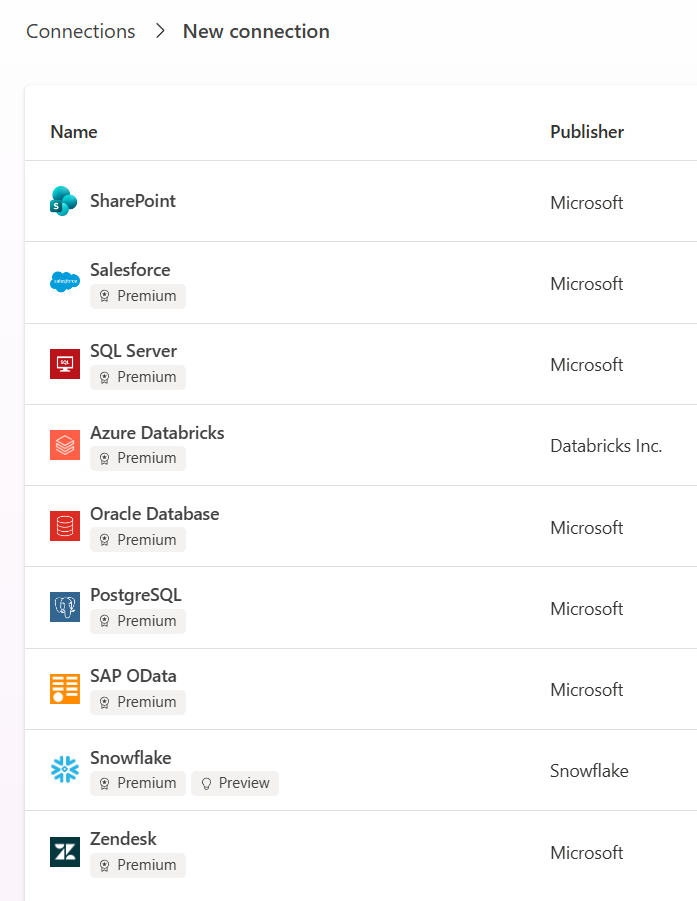Screen dimensions: 697x901
Task: Click the Databricks Inc. publisher cell
Action: tap(606, 446)
